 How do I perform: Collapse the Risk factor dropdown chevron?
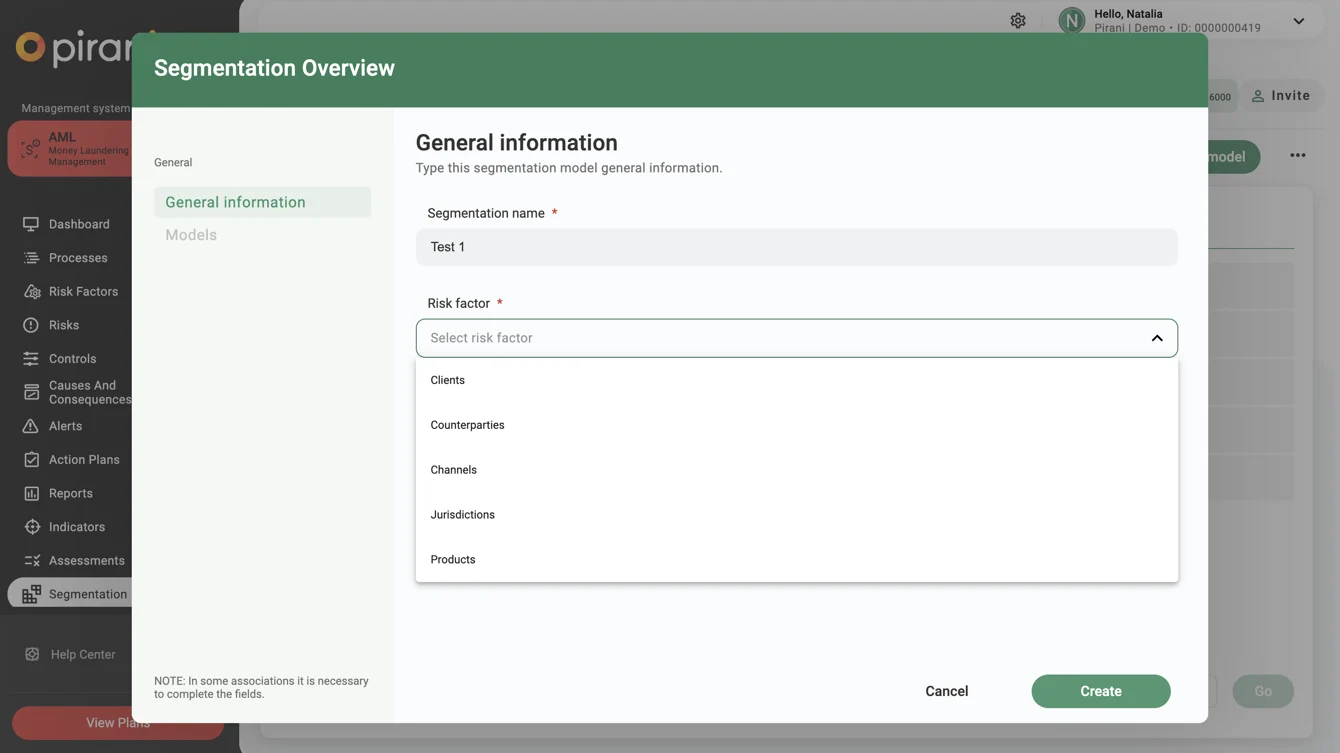(1156, 338)
